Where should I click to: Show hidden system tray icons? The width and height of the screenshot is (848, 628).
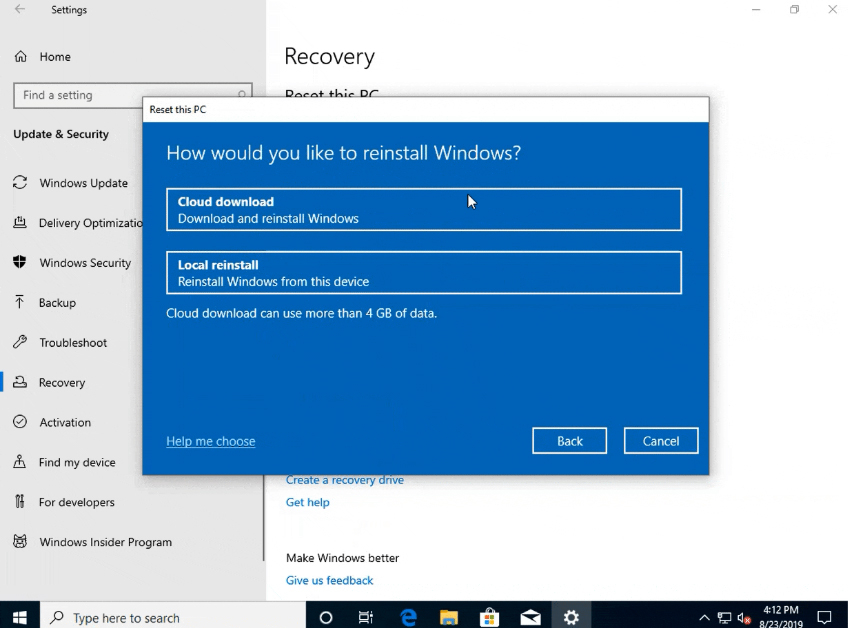point(704,617)
